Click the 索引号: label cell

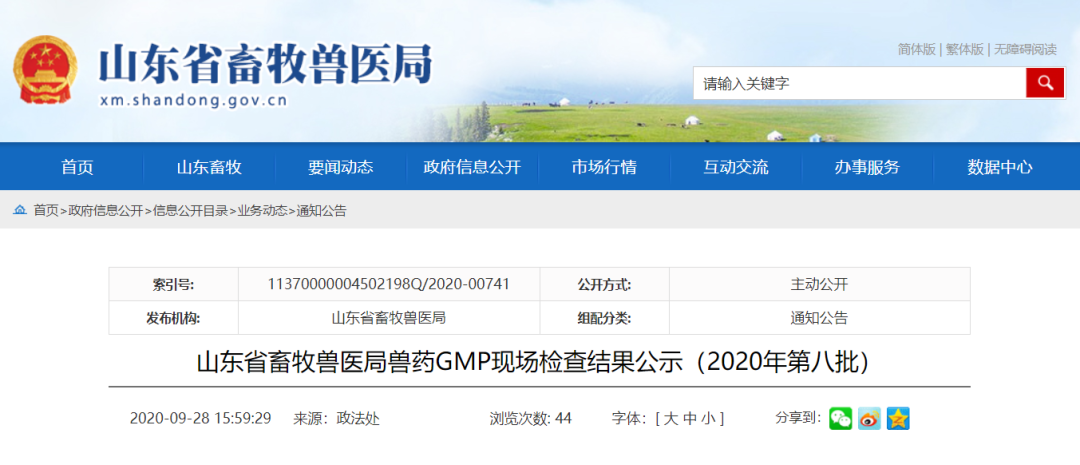pos(174,284)
